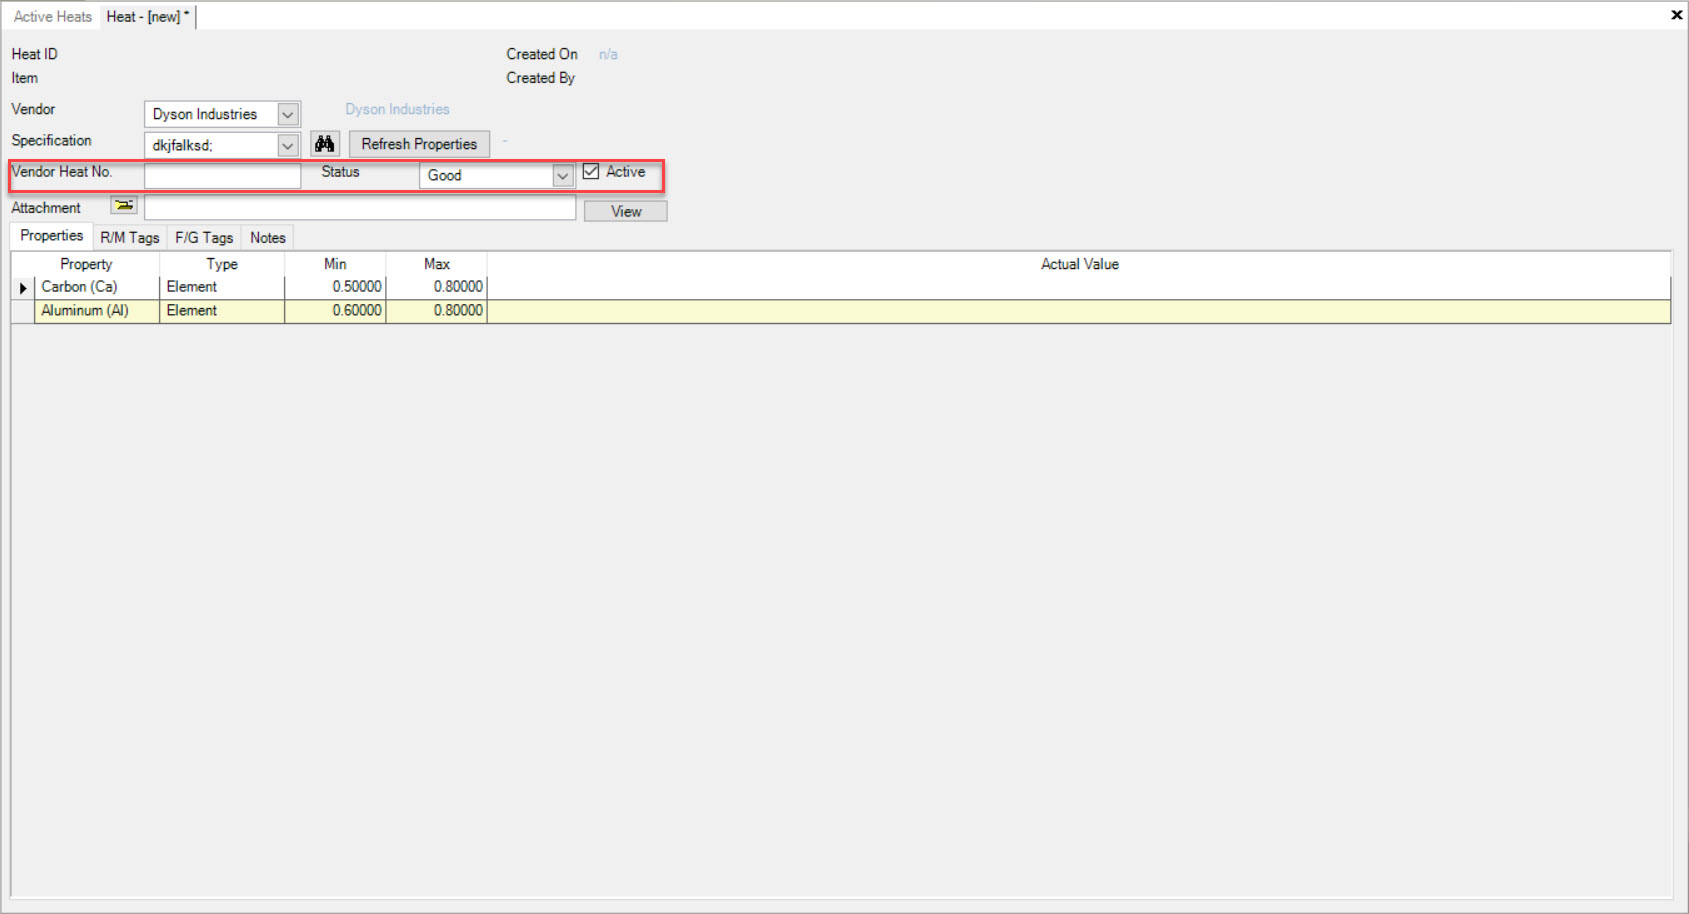Click Carbon Min value 0.50000
The image size is (1689, 914).
point(335,287)
